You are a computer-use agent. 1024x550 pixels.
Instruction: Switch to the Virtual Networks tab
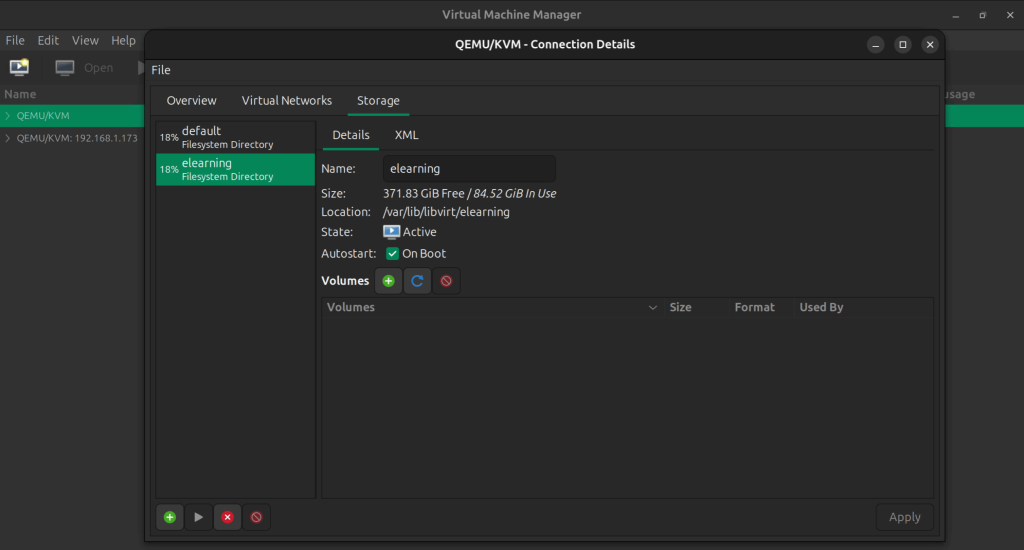pos(287,101)
